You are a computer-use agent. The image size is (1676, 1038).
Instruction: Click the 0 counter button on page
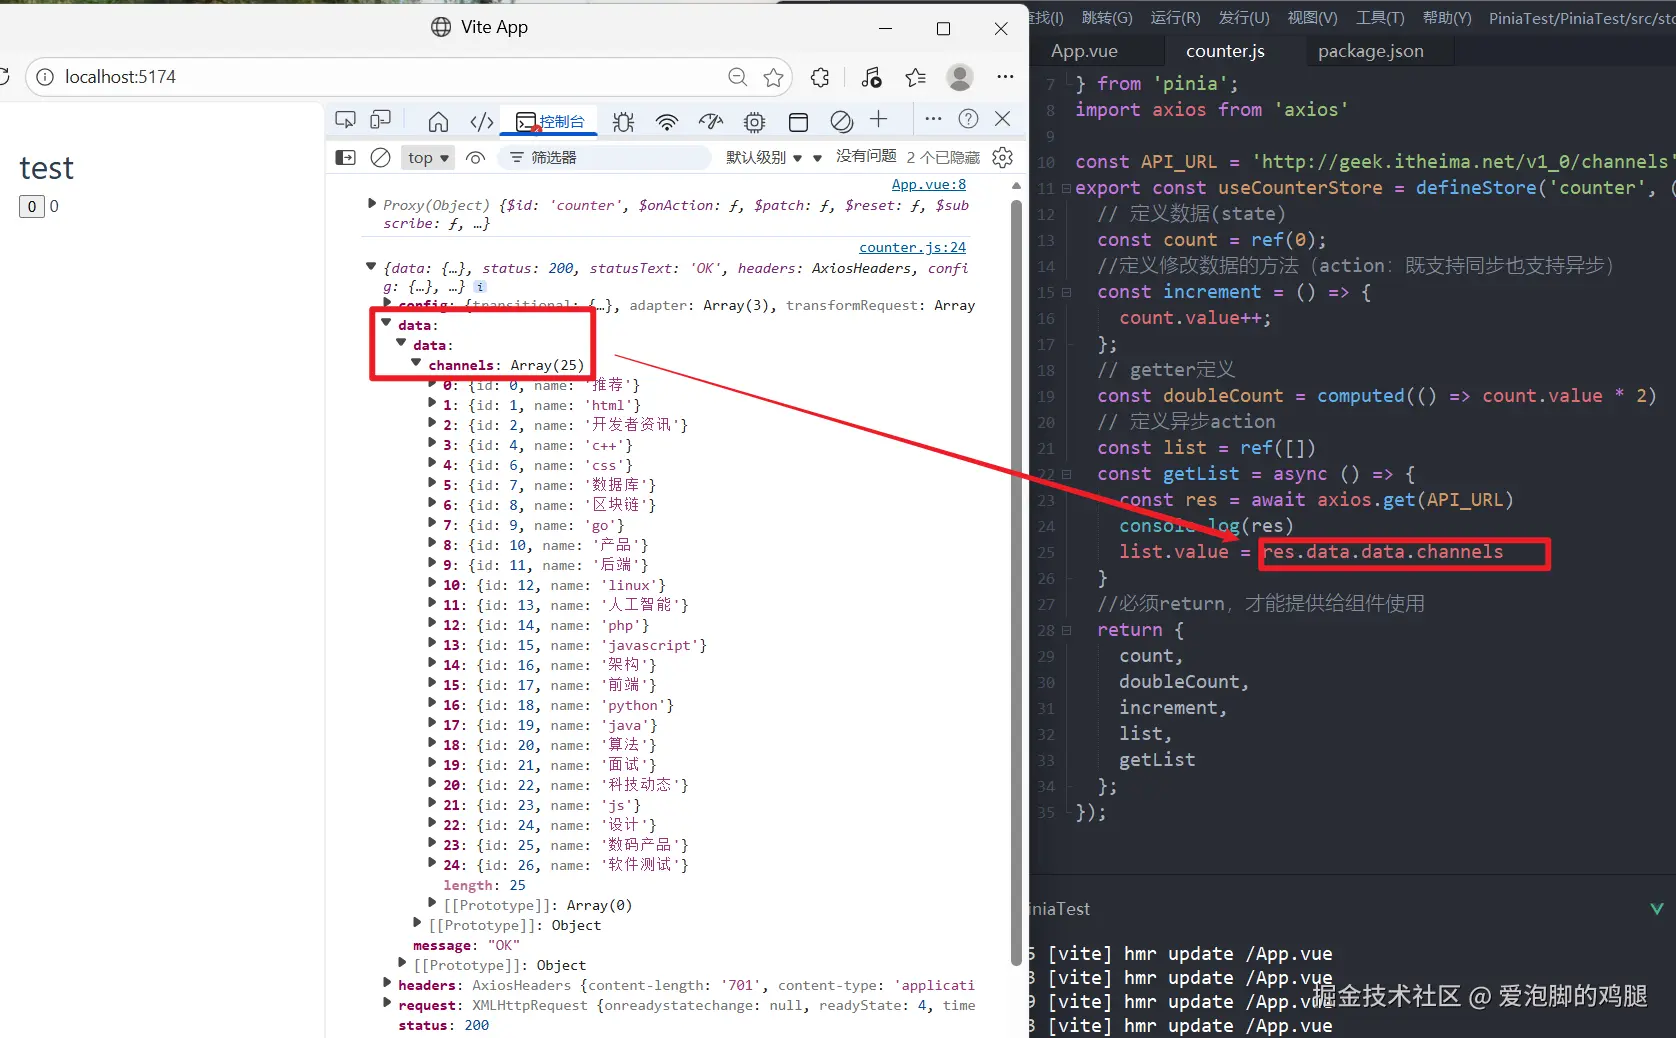coord(32,207)
